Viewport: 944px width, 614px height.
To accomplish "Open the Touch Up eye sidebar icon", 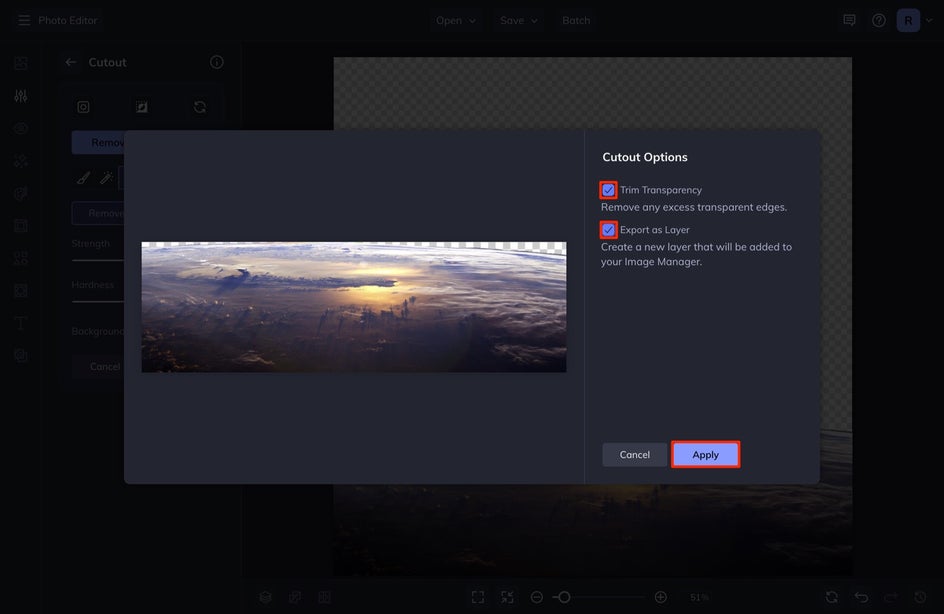I will coord(21,128).
